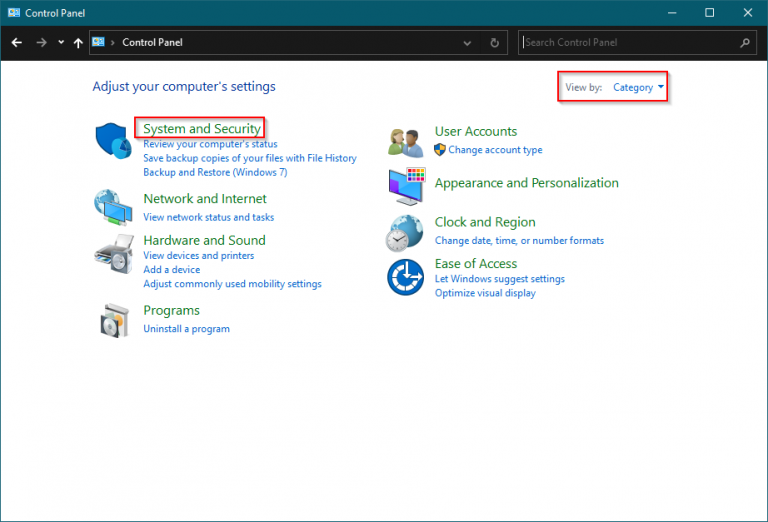The image size is (768, 522).
Task: Select Optimize visual display
Action: pos(485,293)
